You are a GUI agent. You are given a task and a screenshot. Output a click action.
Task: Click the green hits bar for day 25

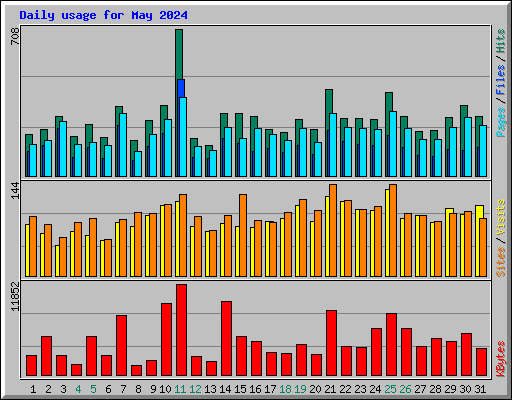pos(389,102)
